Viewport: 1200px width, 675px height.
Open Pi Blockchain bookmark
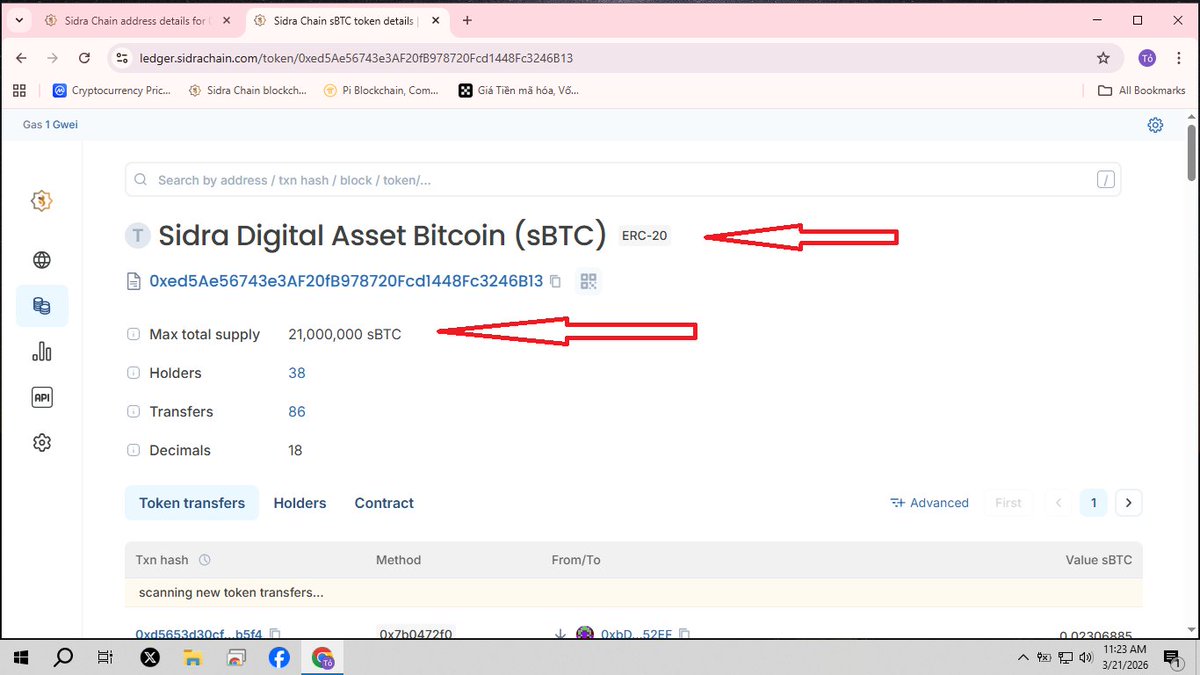point(382,90)
